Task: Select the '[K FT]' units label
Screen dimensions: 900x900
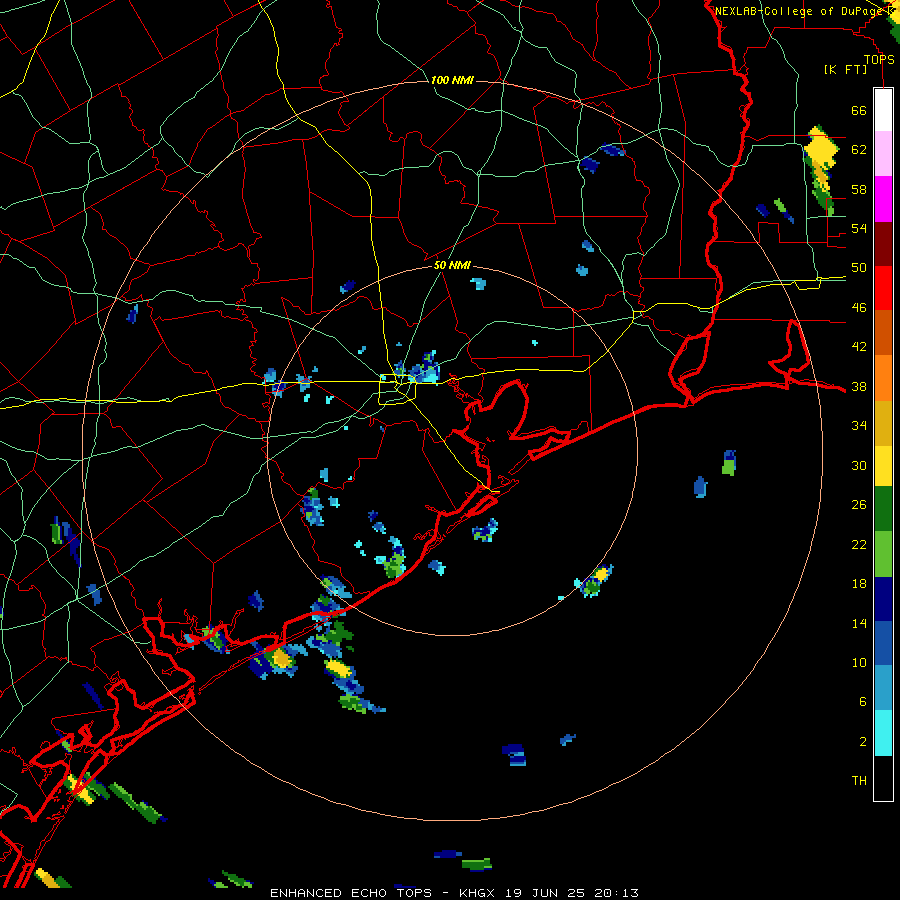Action: pos(845,70)
